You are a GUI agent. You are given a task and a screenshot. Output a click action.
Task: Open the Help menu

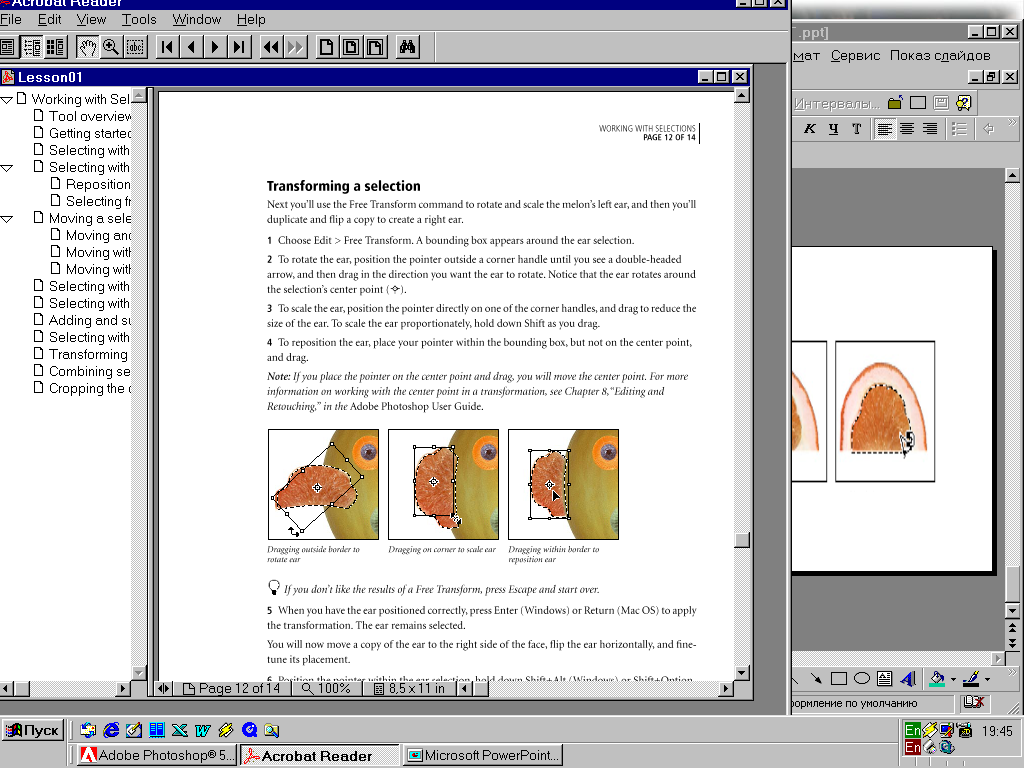coord(251,20)
